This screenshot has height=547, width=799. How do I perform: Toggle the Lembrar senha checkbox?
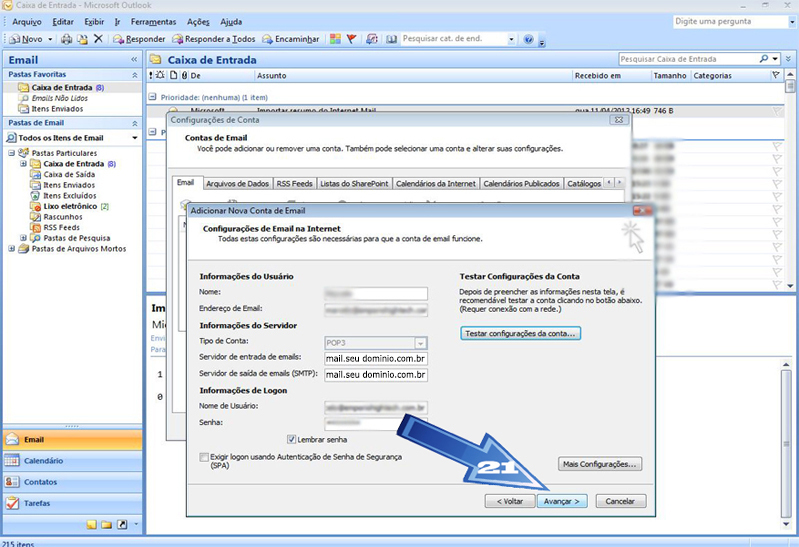(291, 439)
